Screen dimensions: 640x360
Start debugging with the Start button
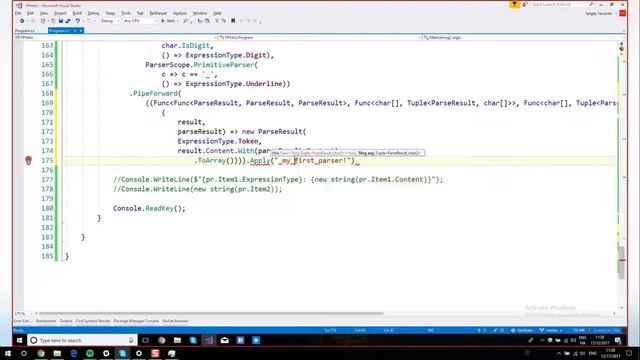[x=169, y=21]
